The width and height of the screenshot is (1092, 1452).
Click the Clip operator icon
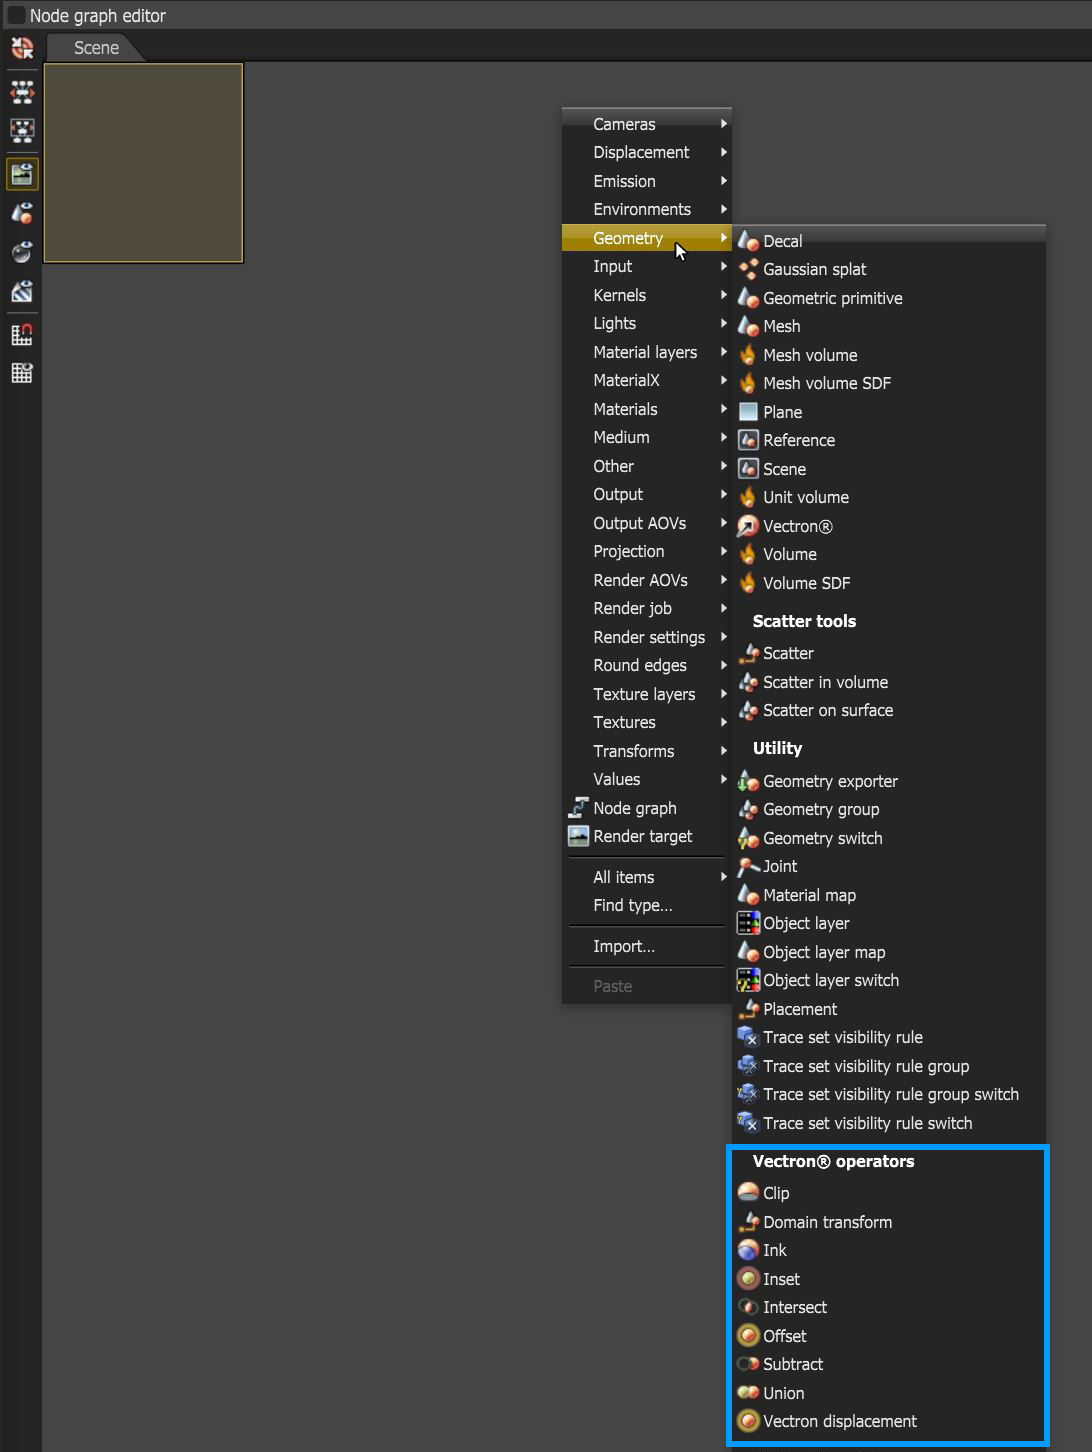click(748, 1193)
